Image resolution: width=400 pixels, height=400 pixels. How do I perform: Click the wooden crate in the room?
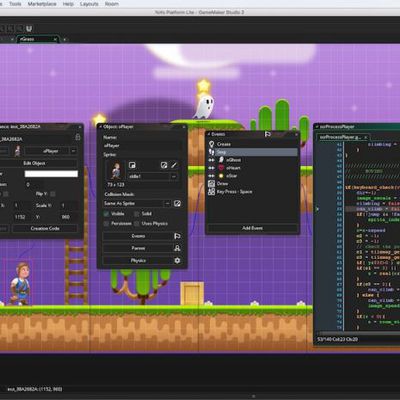tap(192, 294)
